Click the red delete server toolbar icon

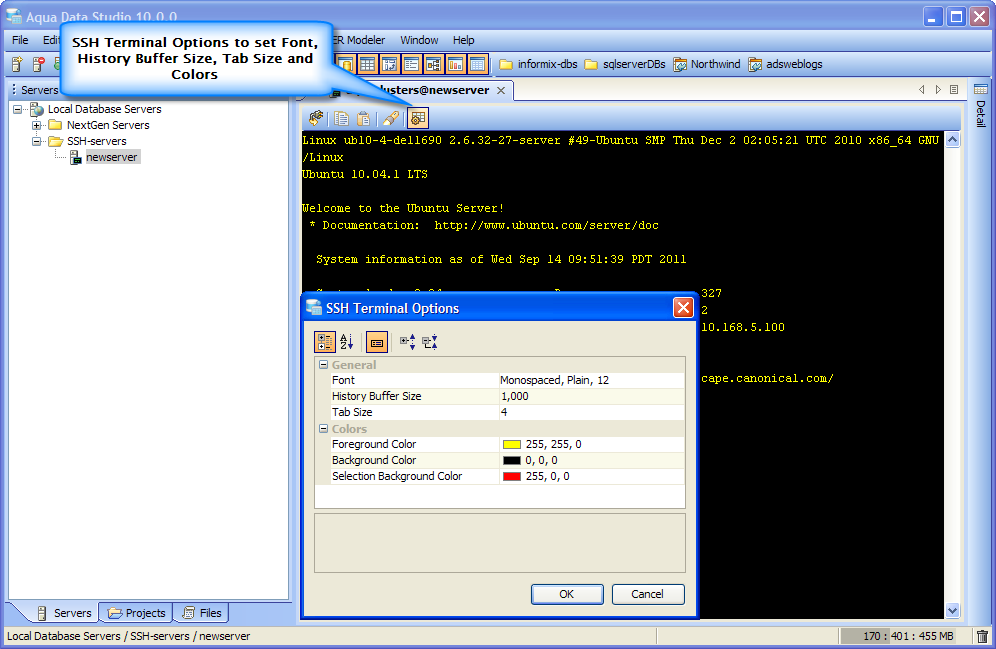coord(38,64)
